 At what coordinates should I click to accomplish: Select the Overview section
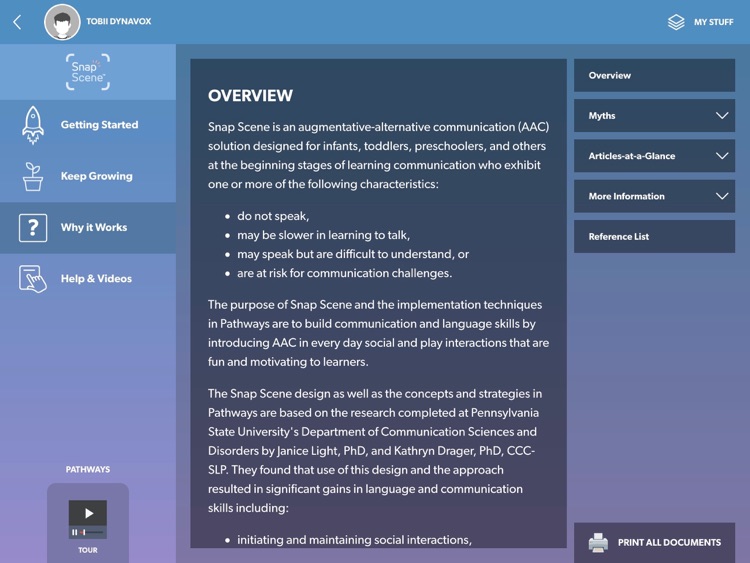654,75
